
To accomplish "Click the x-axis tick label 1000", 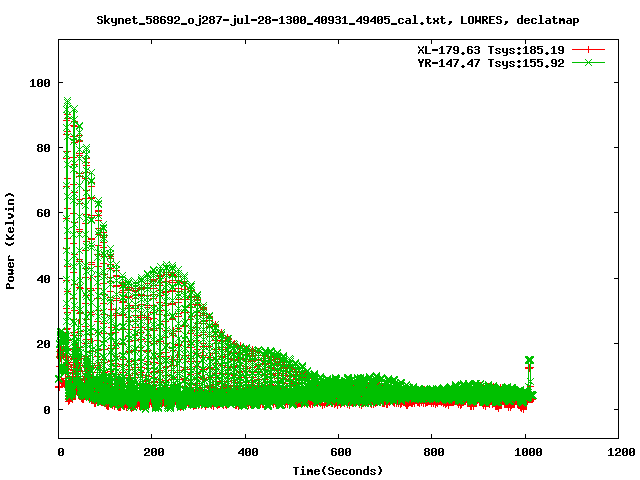I will pyautogui.click(x=527, y=452).
